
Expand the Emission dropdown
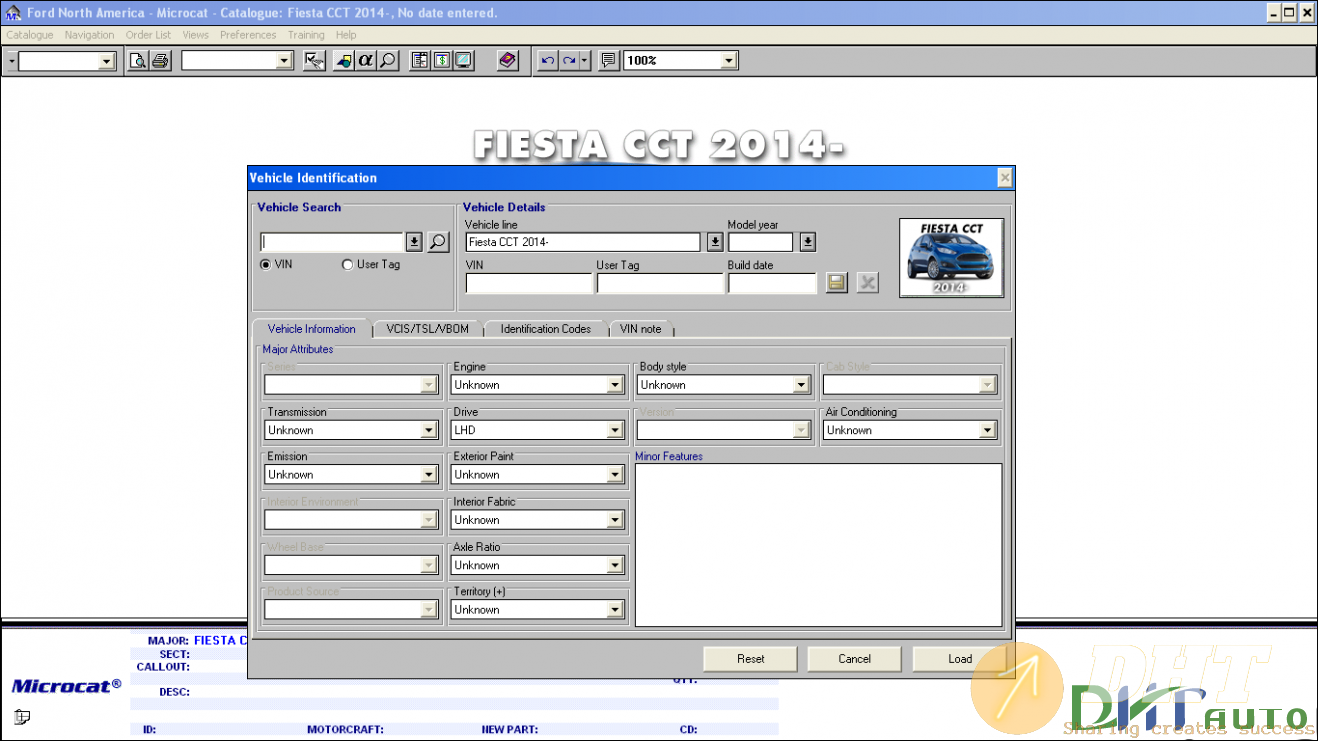click(x=429, y=475)
